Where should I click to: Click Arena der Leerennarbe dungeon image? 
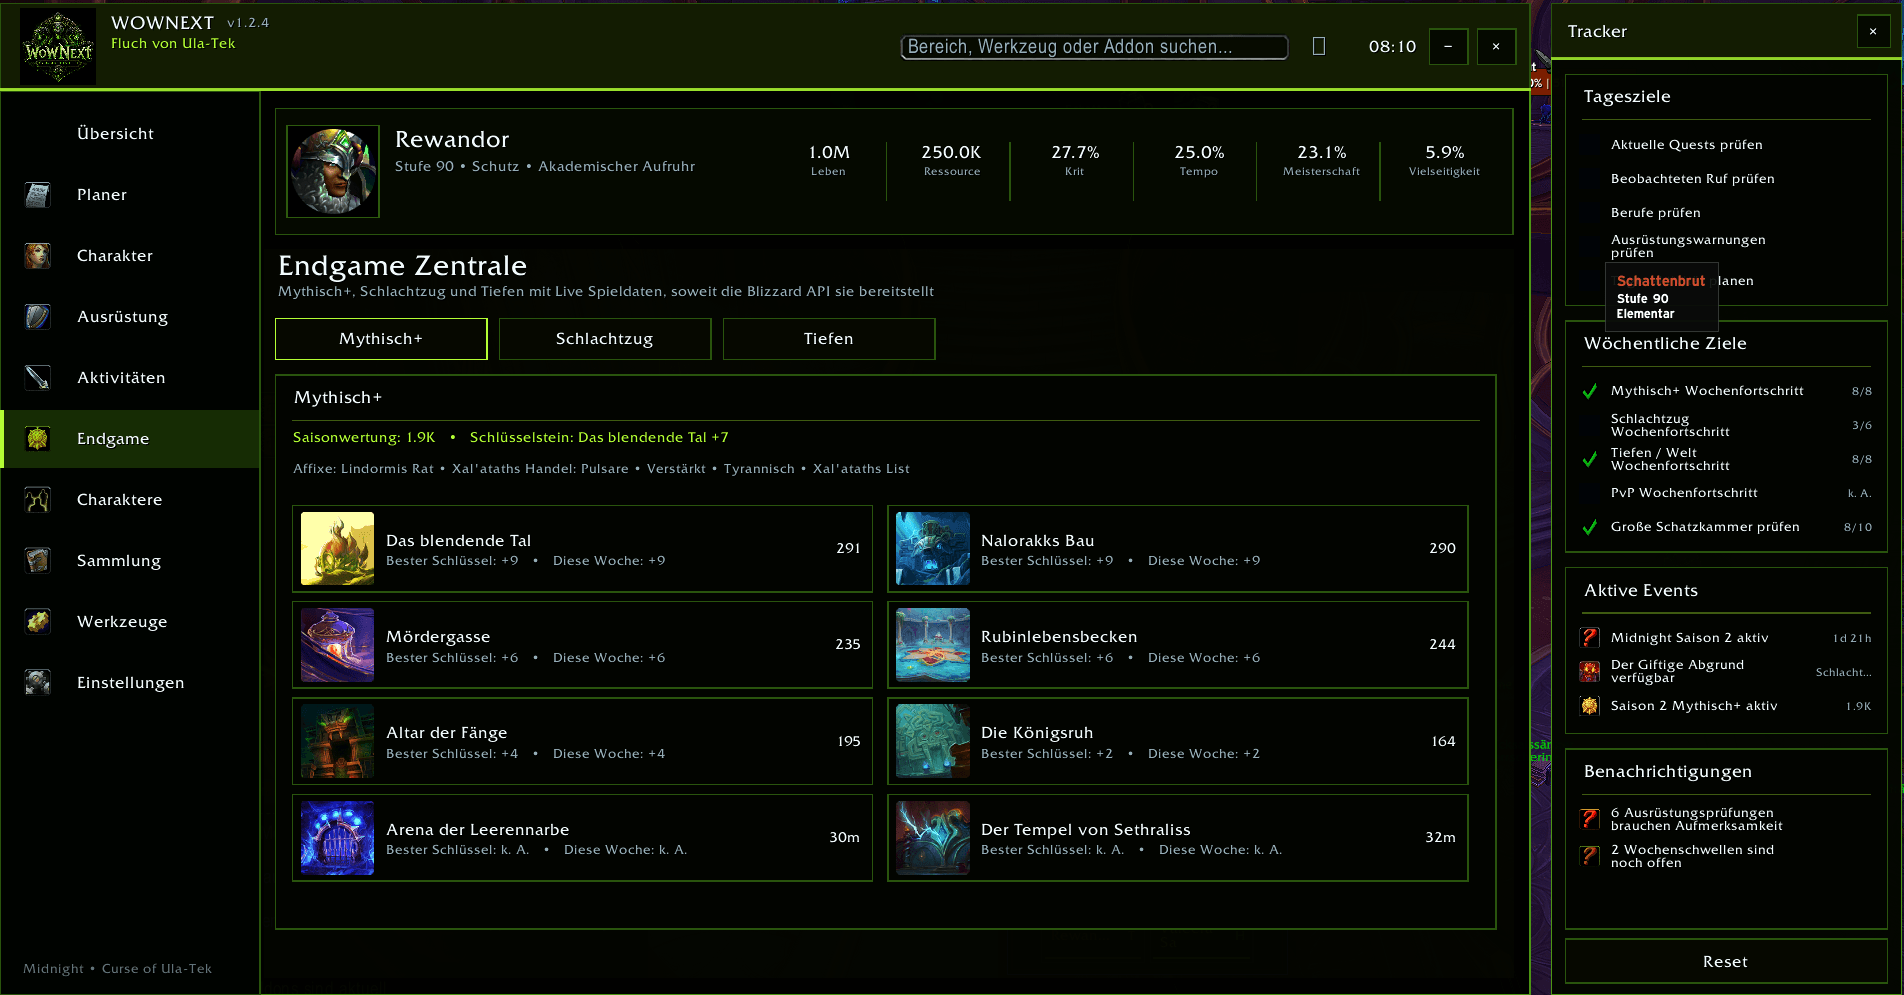click(x=338, y=838)
